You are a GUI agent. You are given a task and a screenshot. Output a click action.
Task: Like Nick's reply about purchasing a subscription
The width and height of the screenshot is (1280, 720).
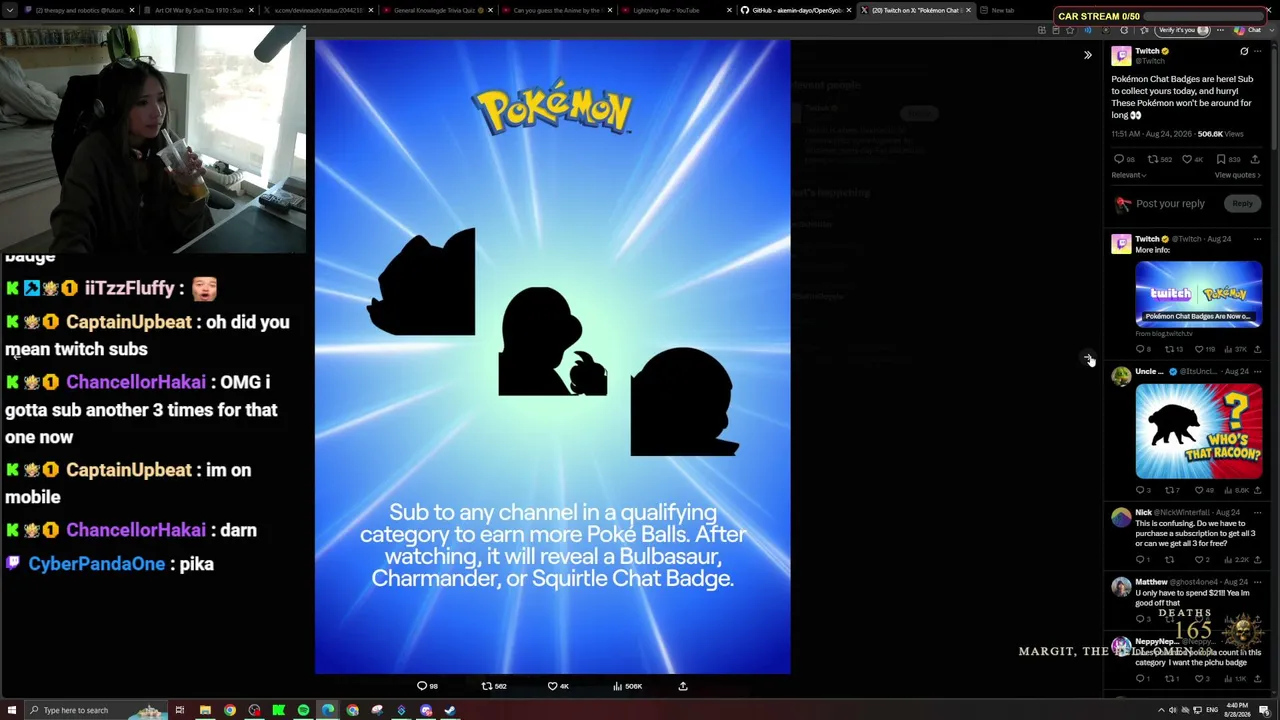point(1199,560)
